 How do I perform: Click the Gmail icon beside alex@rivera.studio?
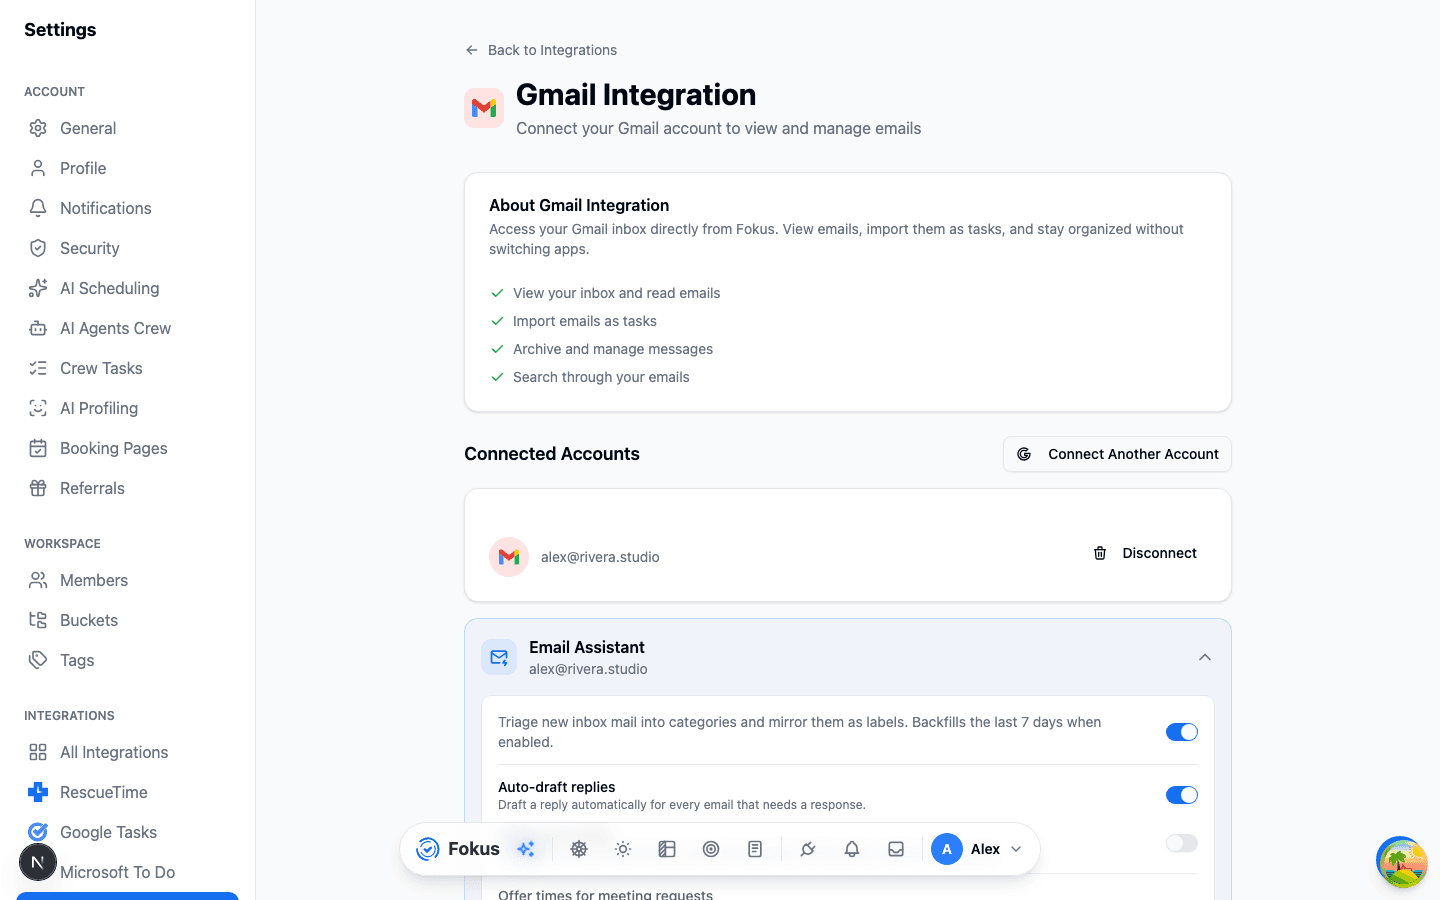click(x=509, y=557)
